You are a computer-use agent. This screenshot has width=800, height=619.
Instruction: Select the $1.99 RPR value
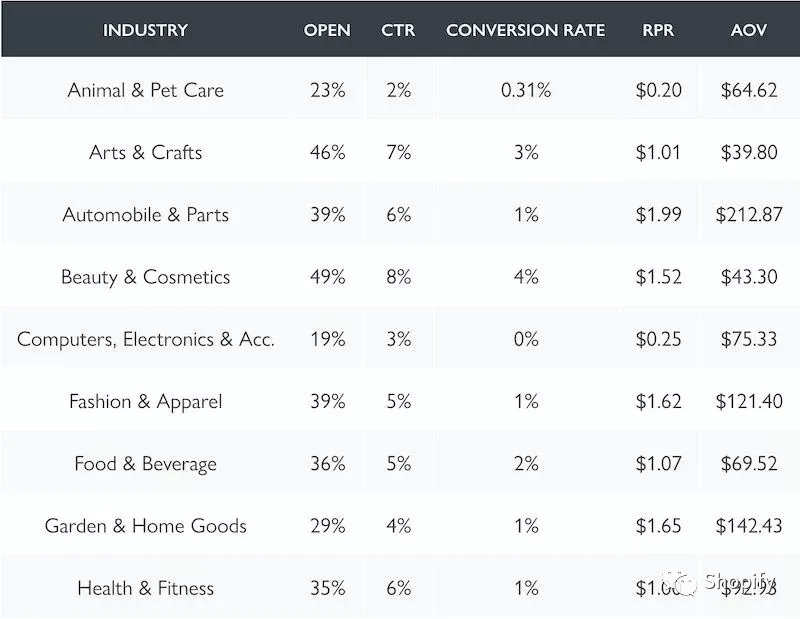(658, 215)
